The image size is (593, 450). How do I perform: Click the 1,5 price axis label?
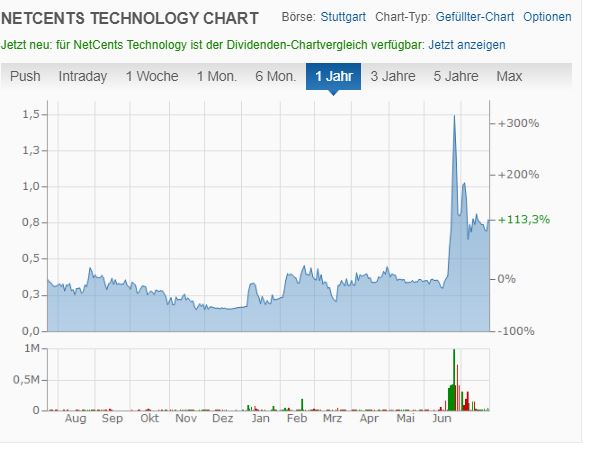point(31,114)
